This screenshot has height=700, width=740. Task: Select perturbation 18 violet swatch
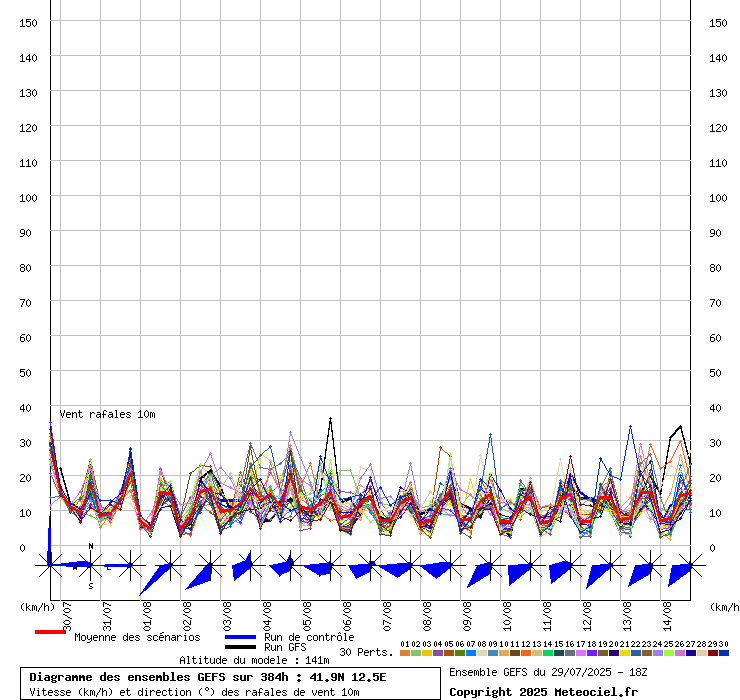[591, 653]
